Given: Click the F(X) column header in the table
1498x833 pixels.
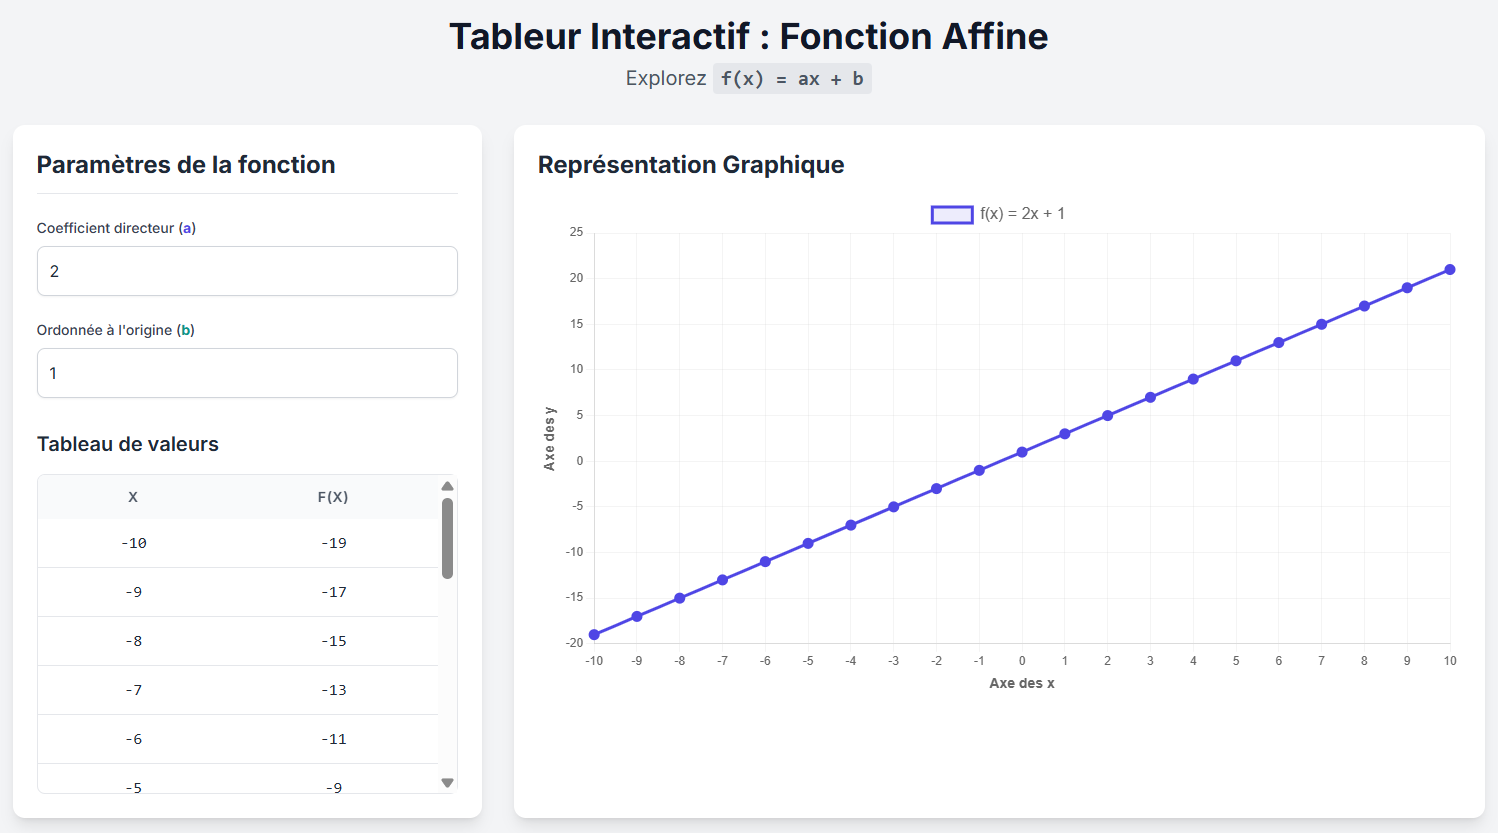Looking at the screenshot, I should coord(333,497).
